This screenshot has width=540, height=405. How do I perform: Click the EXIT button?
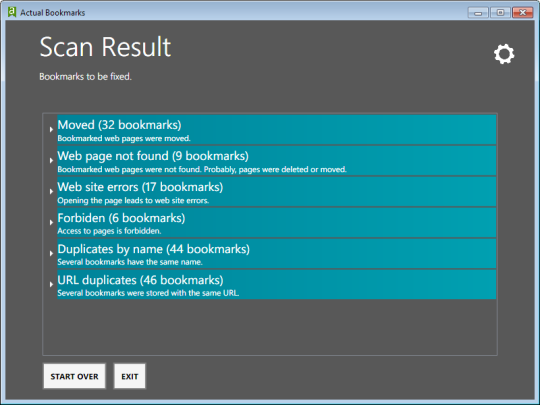point(129,376)
